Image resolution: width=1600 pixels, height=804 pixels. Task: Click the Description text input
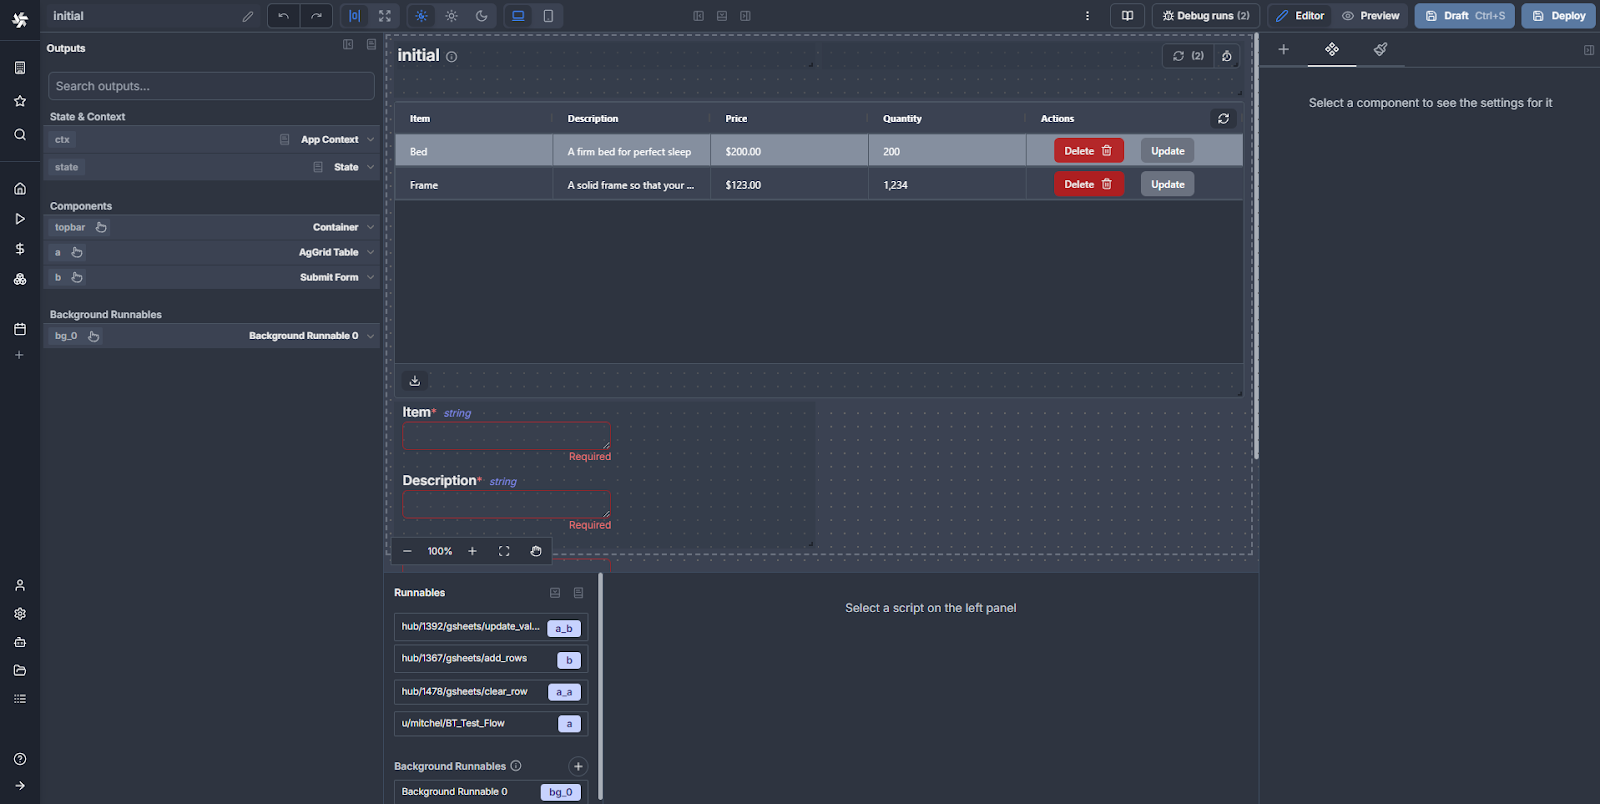click(x=506, y=504)
